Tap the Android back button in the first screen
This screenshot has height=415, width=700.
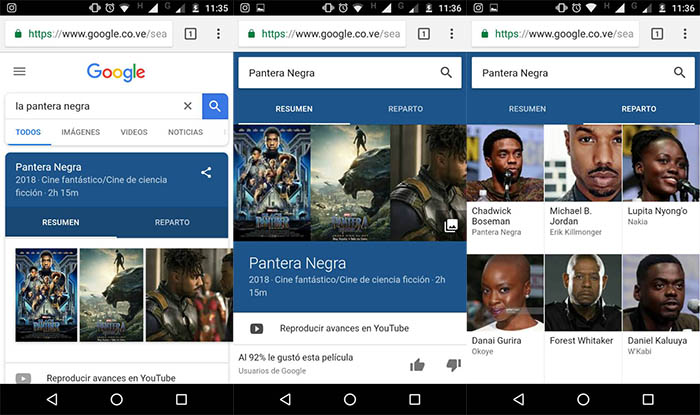pos(52,399)
